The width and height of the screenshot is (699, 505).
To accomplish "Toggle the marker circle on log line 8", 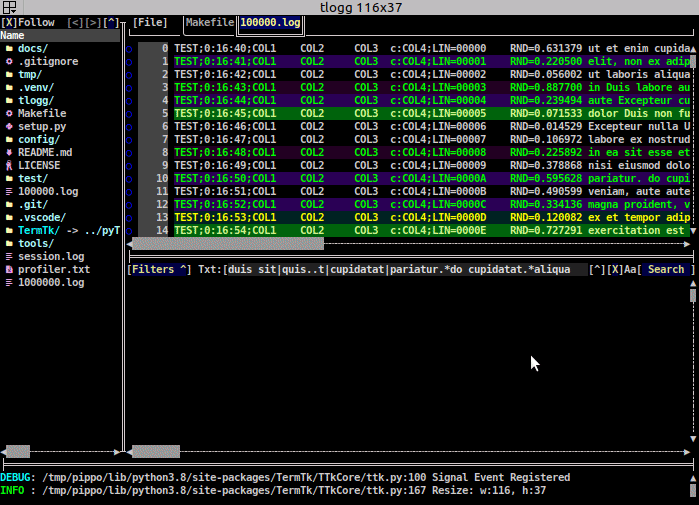I will pos(129,153).
